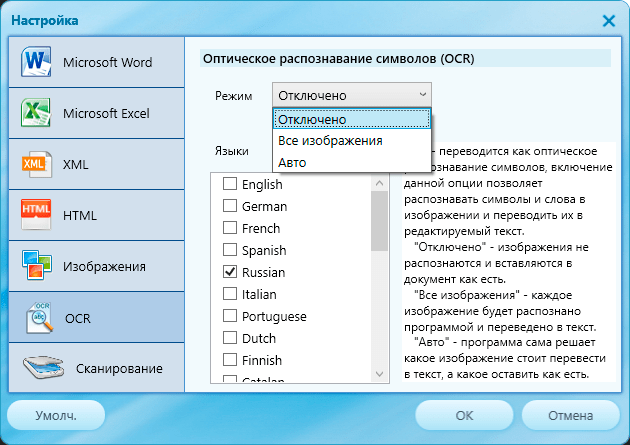
Task: Cancel with the Отмена button
Action: tap(571, 415)
